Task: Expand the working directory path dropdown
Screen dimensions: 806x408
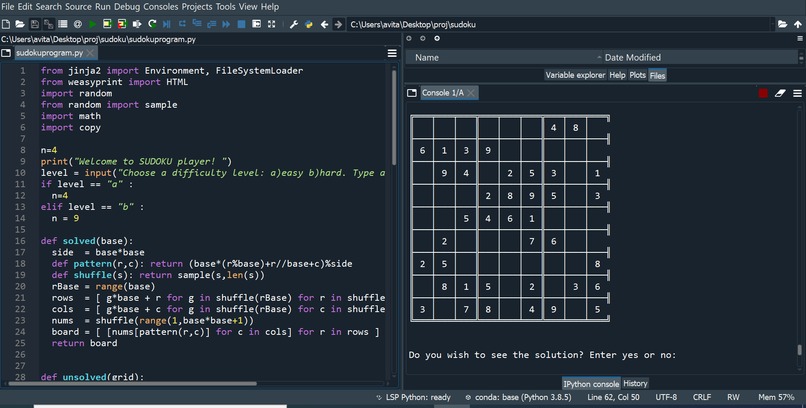Action: (x=773, y=24)
